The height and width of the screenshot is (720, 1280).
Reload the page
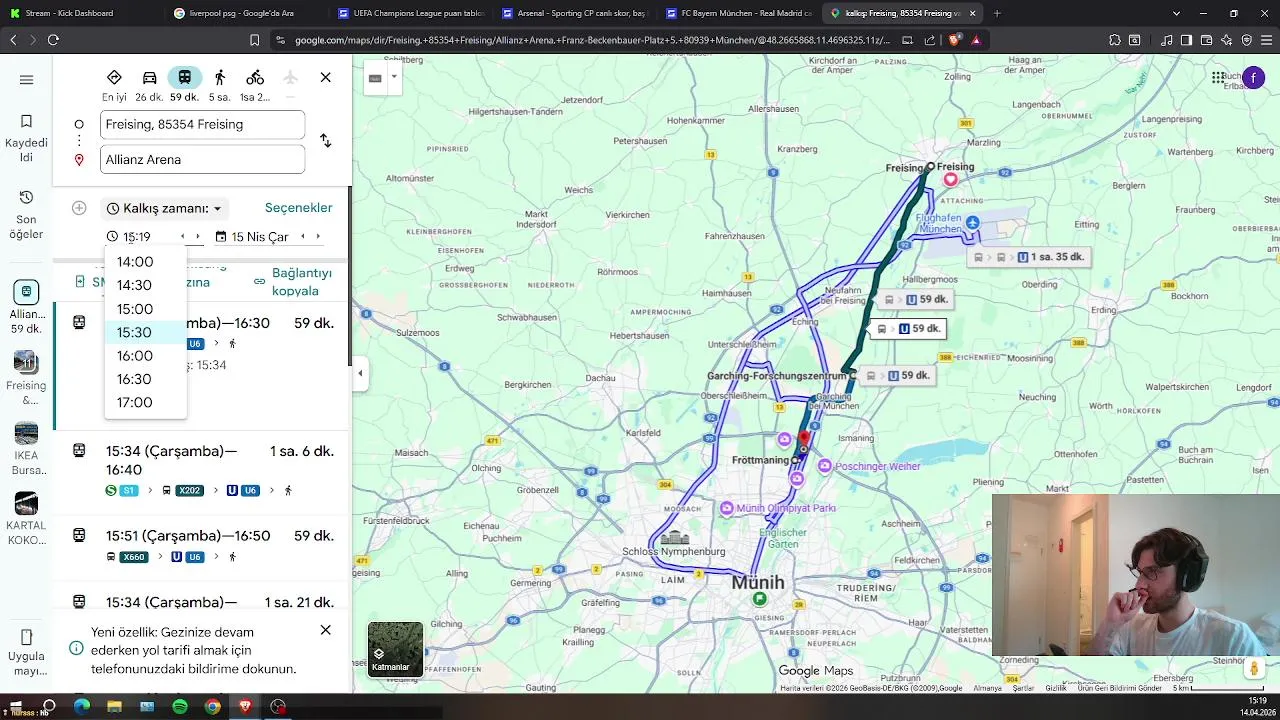click(x=53, y=40)
